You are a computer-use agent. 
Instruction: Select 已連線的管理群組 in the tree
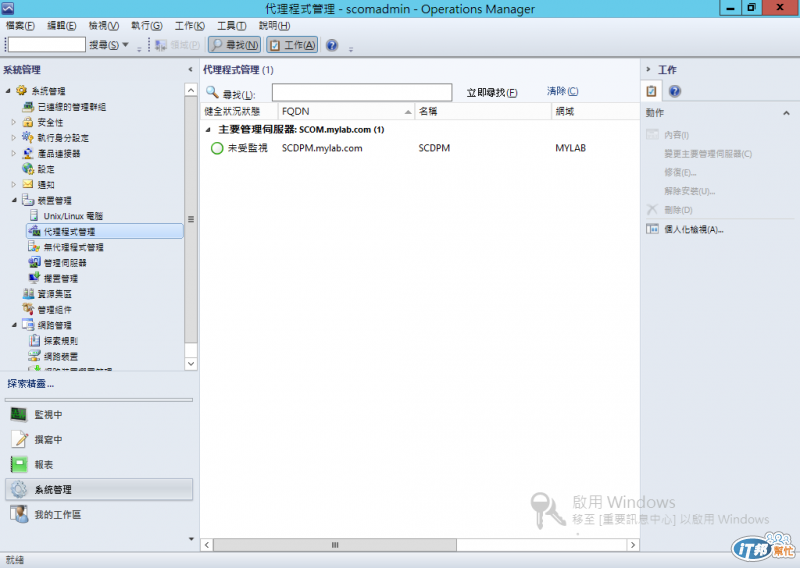71,107
